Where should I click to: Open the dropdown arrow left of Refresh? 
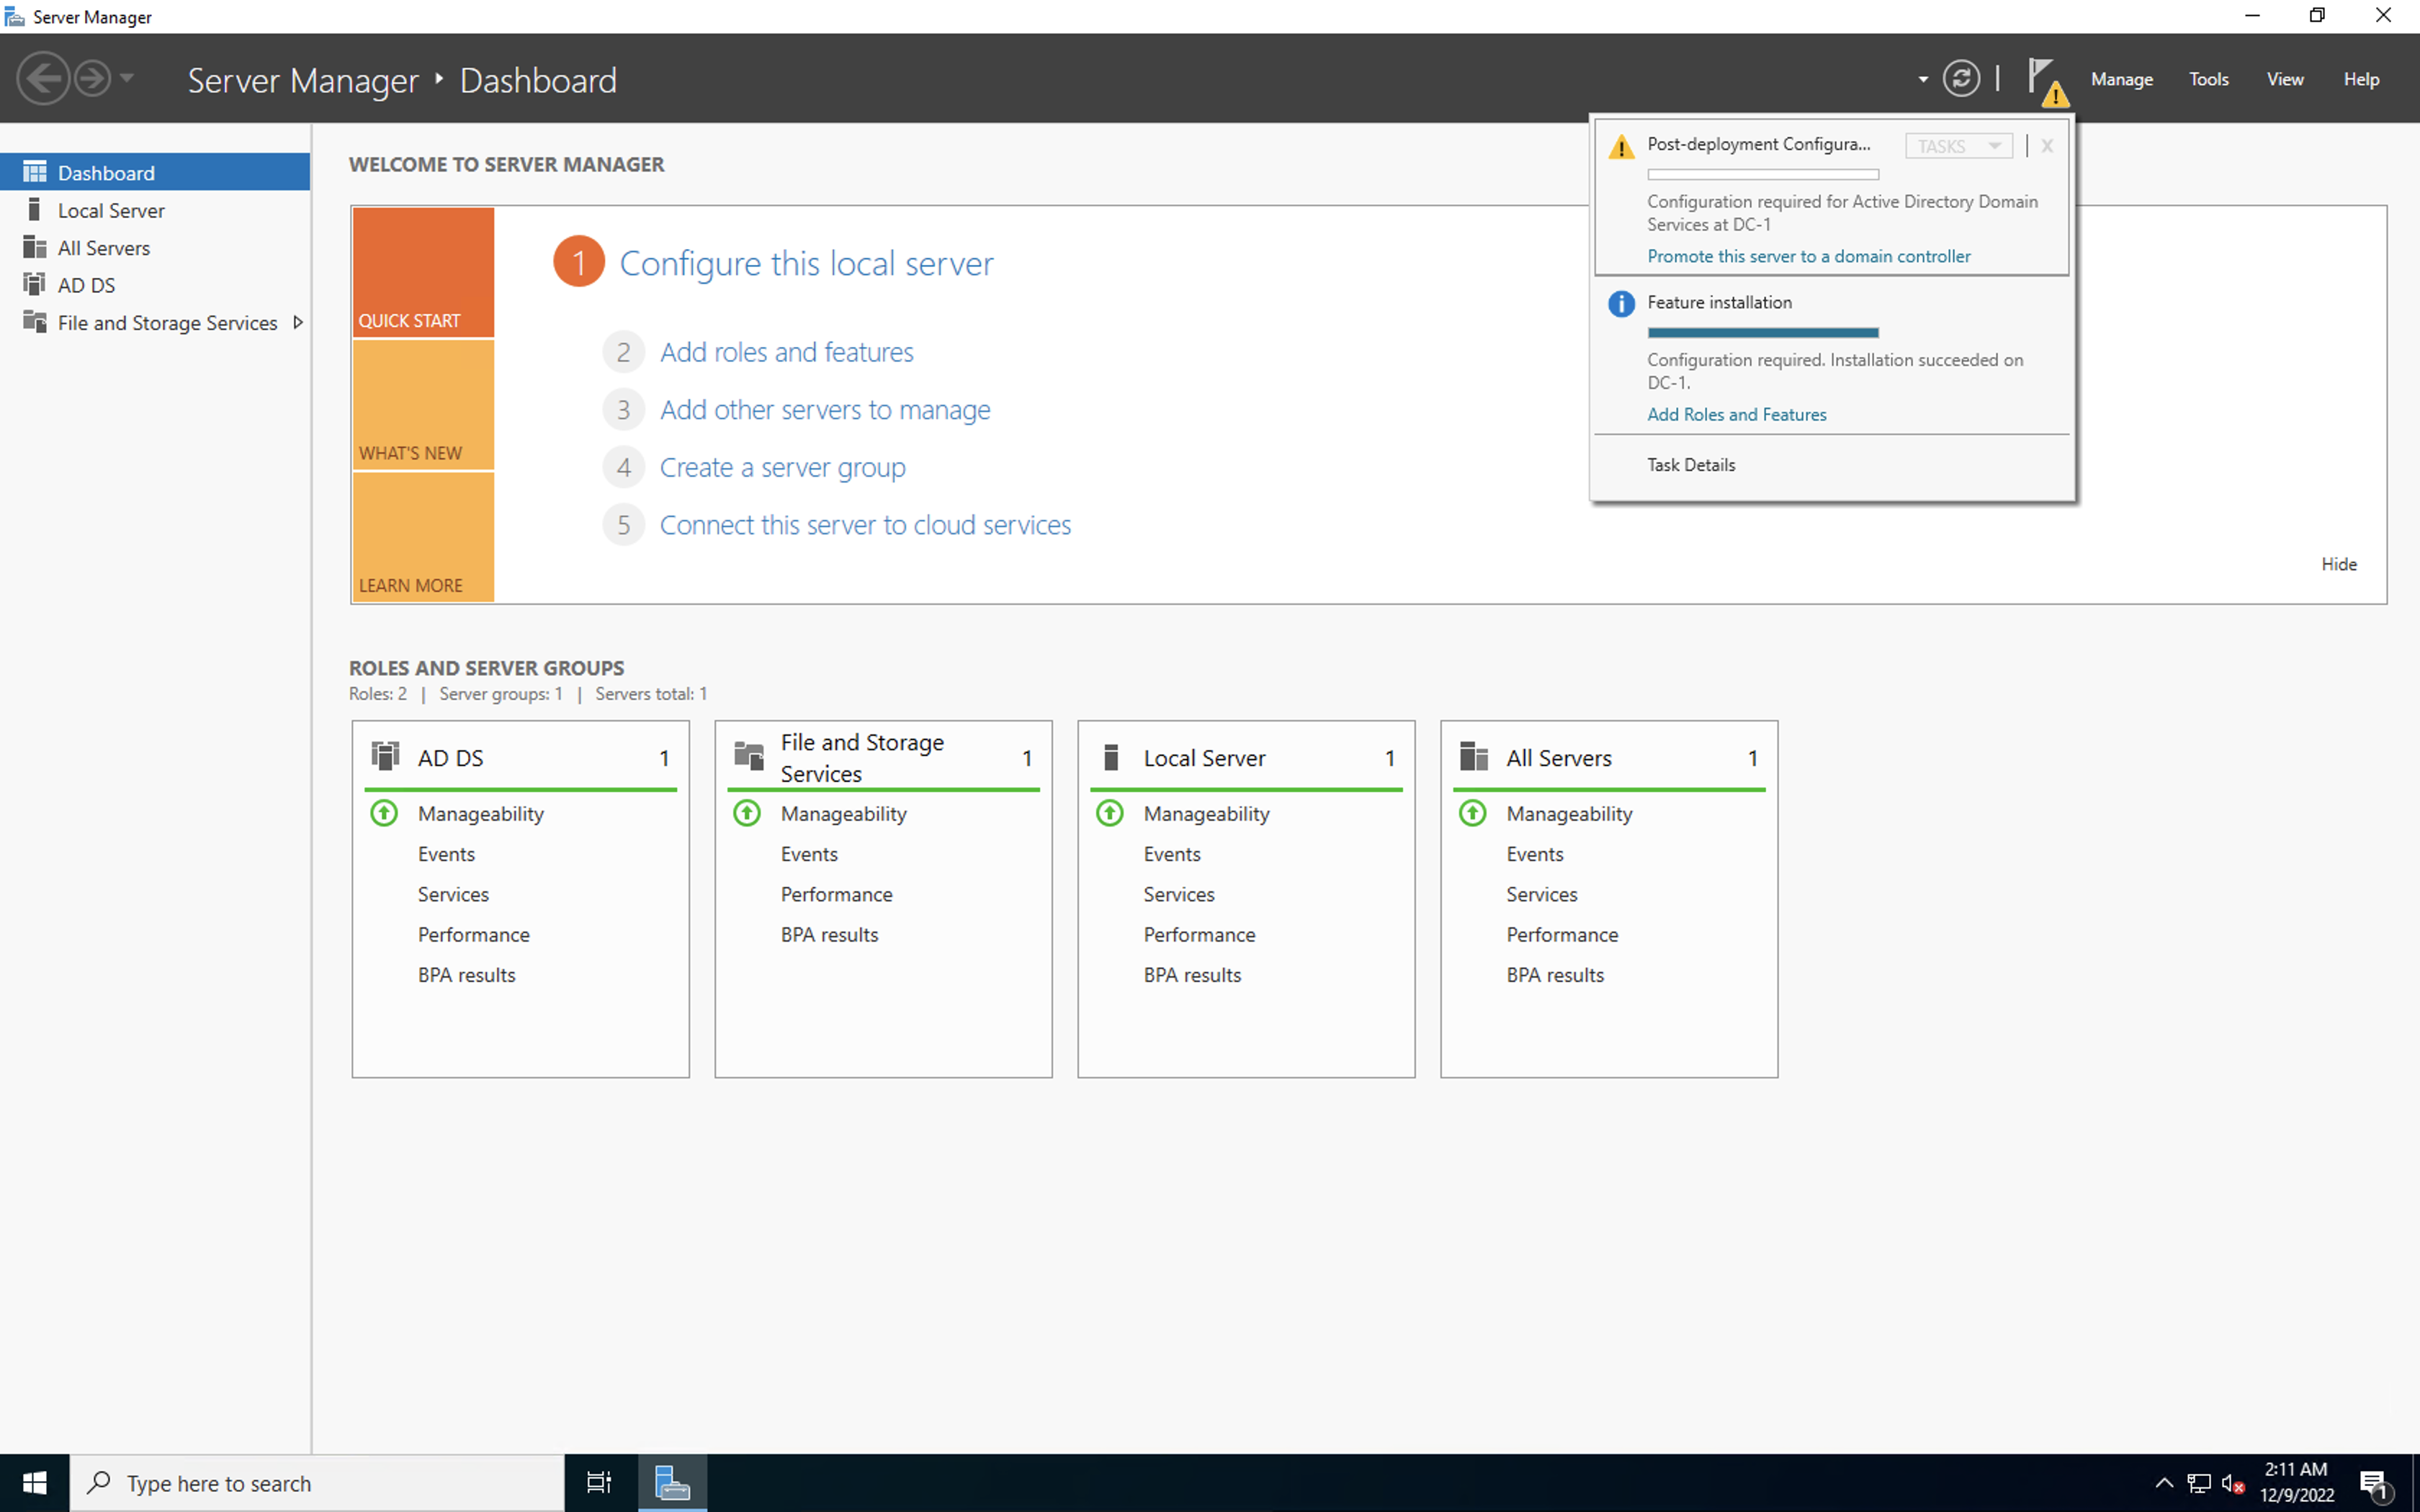click(1923, 79)
